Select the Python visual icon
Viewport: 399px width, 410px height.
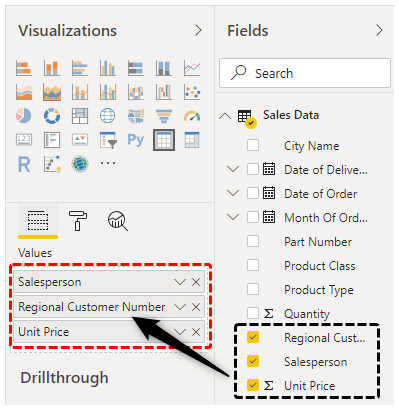pos(136,140)
